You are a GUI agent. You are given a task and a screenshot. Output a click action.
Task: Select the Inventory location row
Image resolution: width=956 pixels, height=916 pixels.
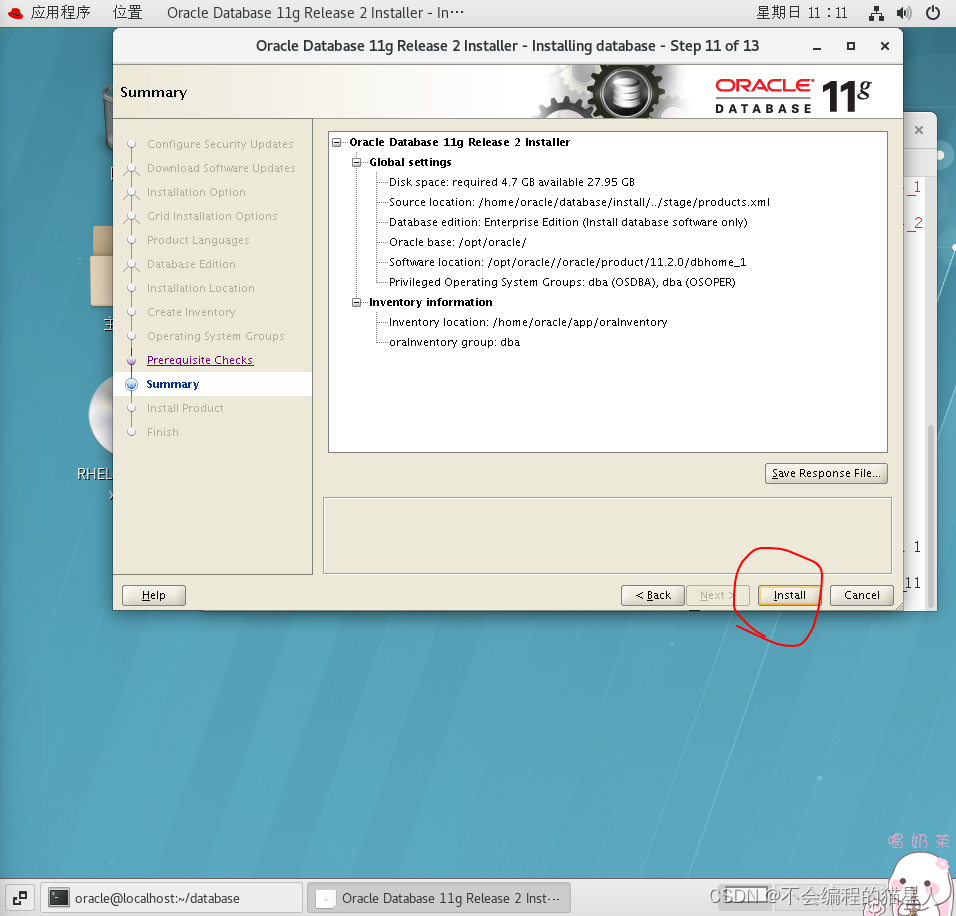[528, 322]
